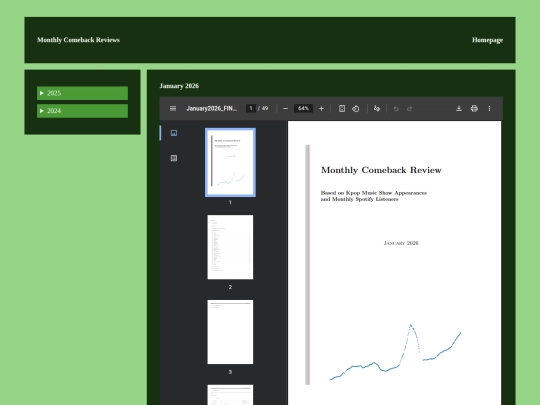Click the fit to page icon

tap(342, 108)
